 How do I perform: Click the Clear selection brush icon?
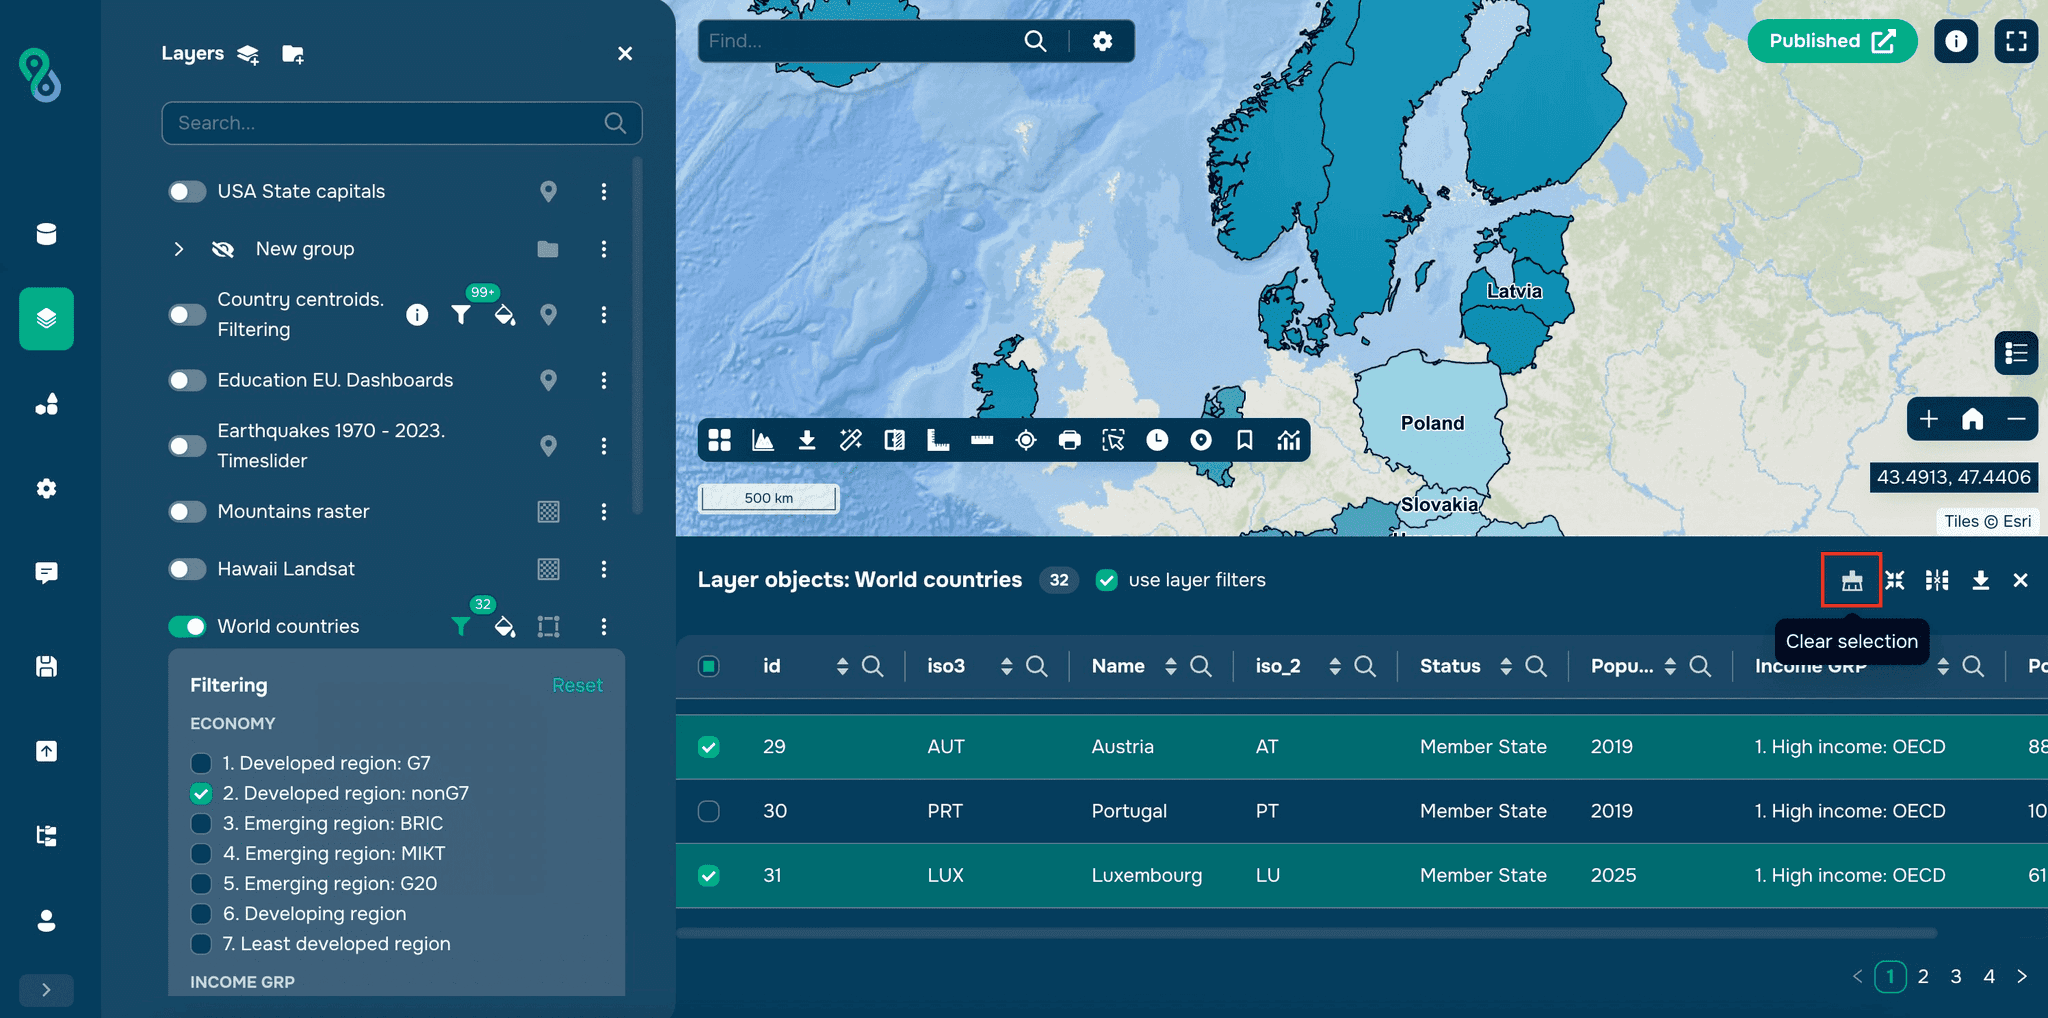(1851, 580)
